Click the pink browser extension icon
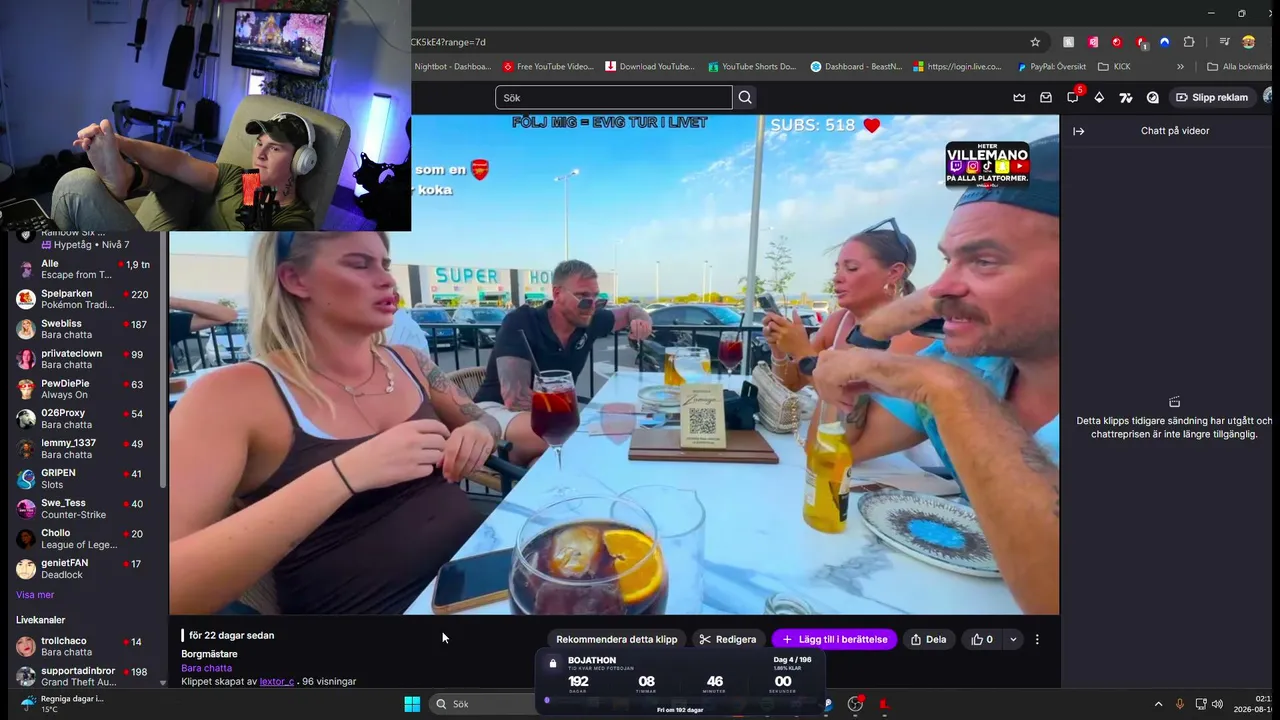This screenshot has width=1280, height=720. click(x=1093, y=42)
